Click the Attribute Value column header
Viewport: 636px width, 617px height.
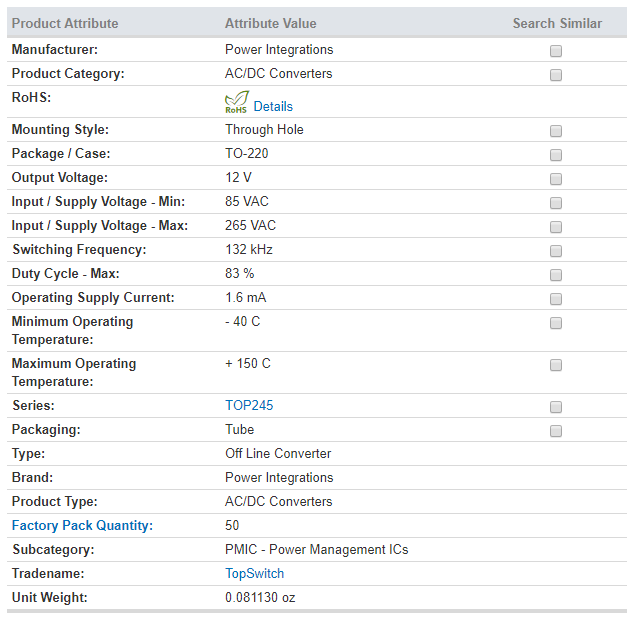pyautogui.click(x=271, y=23)
